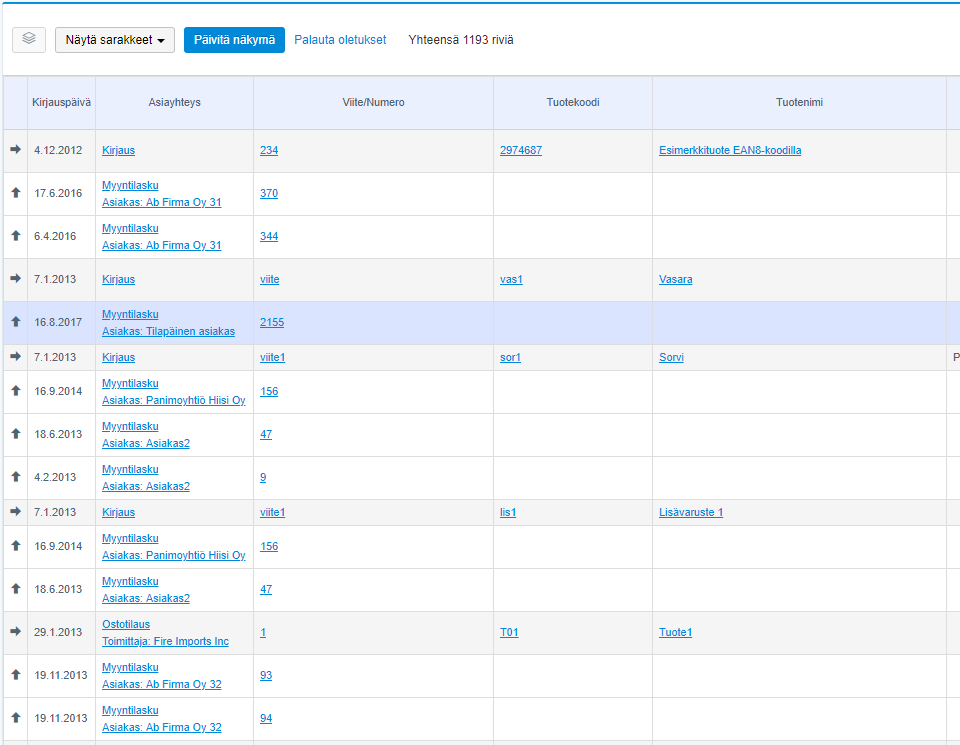
Task: Open invoice number 94 link
Action: click(x=266, y=719)
